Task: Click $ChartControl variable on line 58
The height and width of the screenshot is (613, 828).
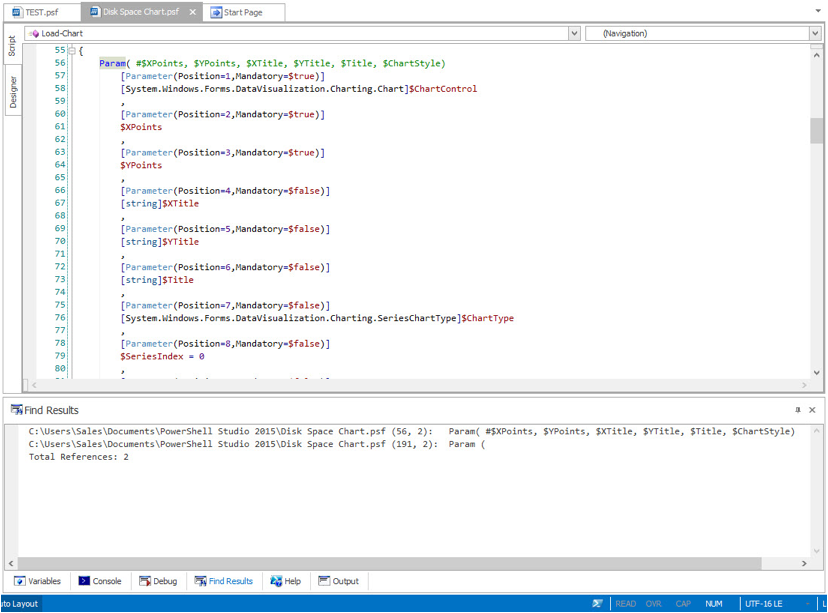Action: coord(443,89)
